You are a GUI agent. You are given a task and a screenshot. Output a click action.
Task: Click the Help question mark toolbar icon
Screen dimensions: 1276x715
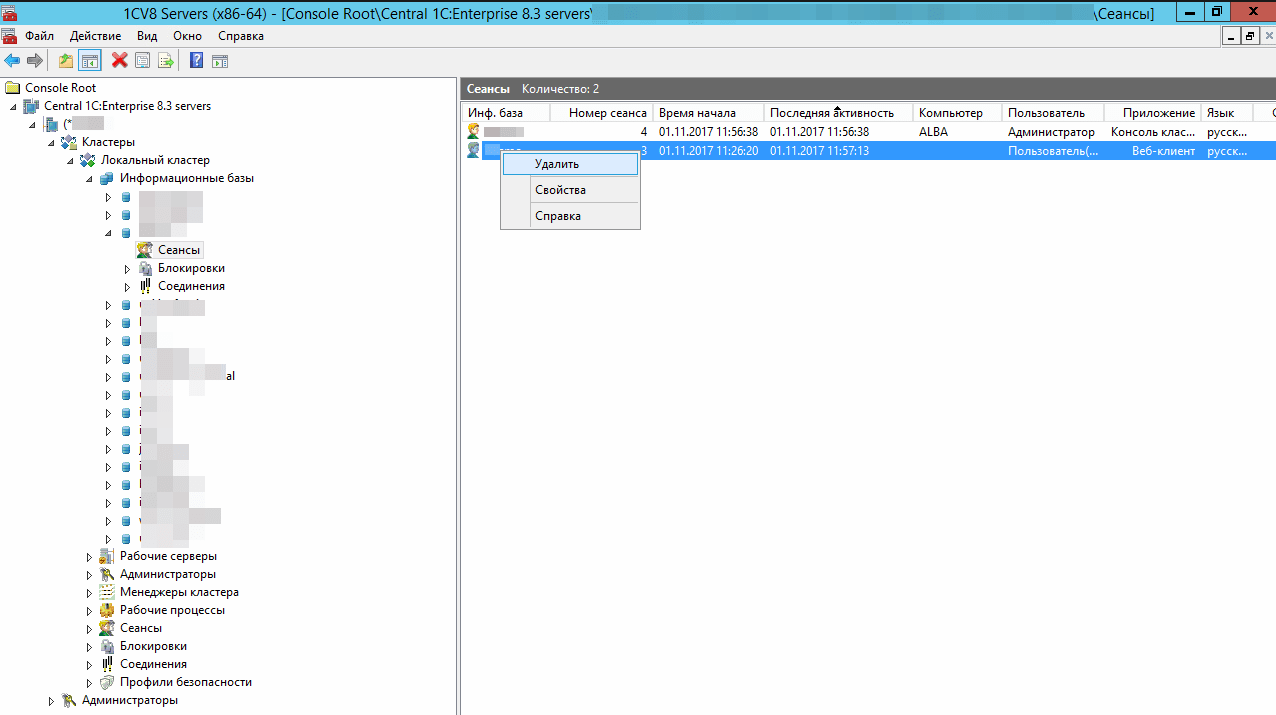pos(196,60)
